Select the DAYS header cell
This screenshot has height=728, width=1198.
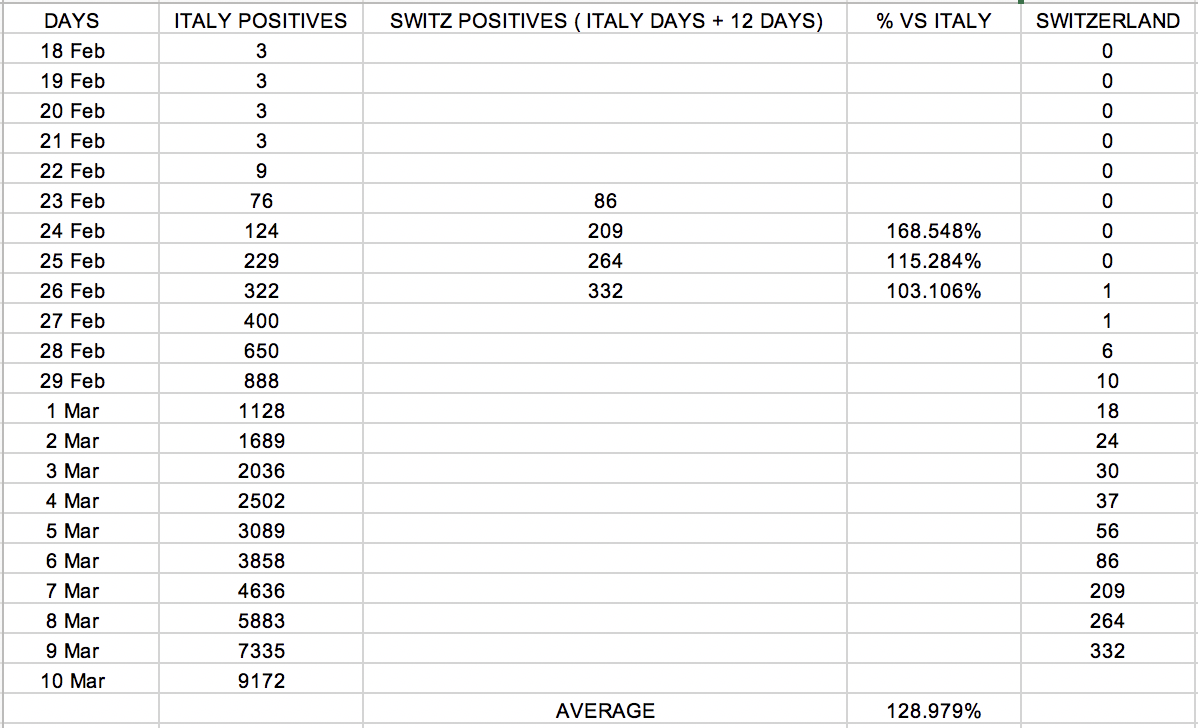coord(72,21)
